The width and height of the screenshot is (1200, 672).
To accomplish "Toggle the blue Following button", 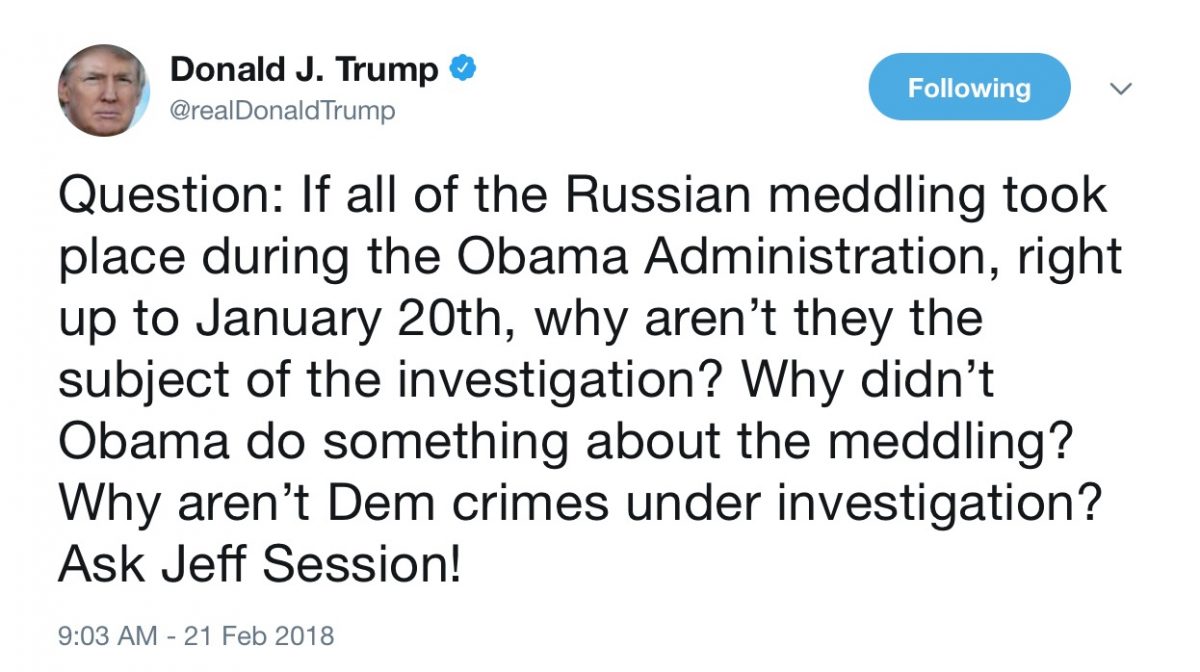I will pos(969,87).
